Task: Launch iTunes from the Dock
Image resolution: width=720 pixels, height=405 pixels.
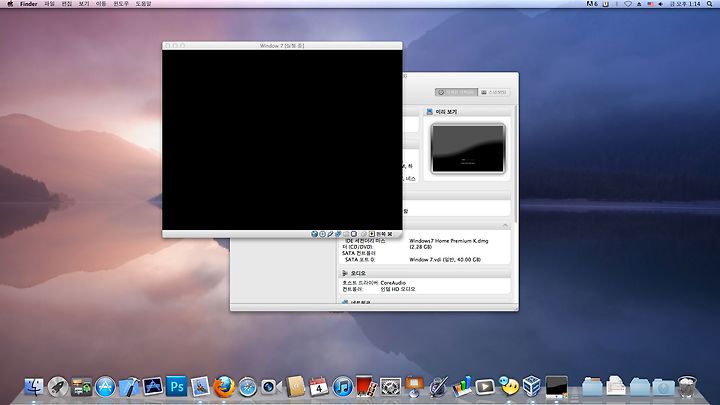Action: tap(343, 387)
